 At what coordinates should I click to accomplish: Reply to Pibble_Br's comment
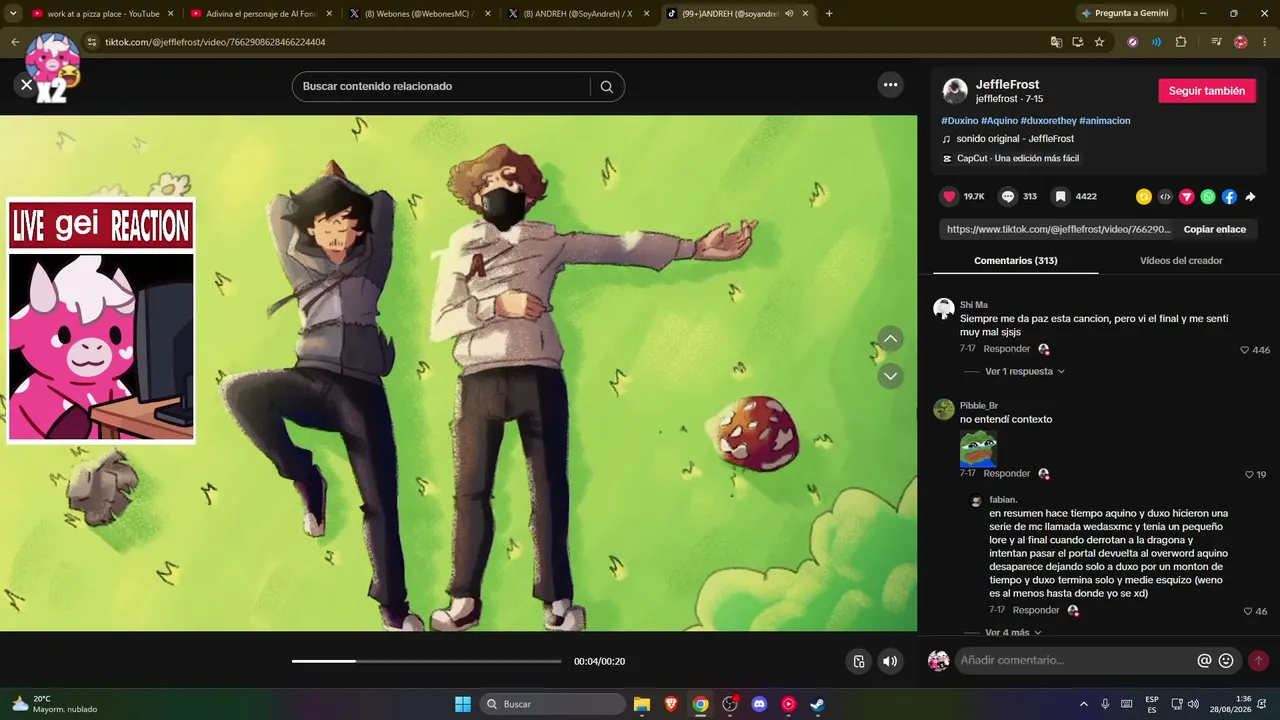[1006, 474]
